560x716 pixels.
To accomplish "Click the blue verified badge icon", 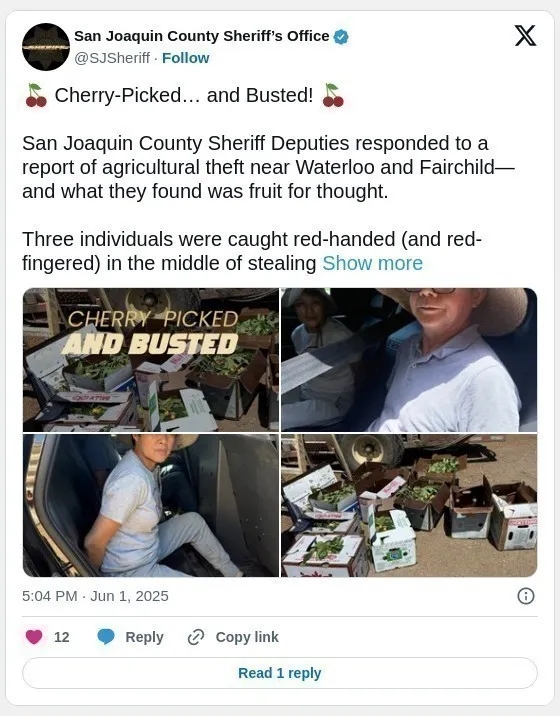I will [341, 37].
